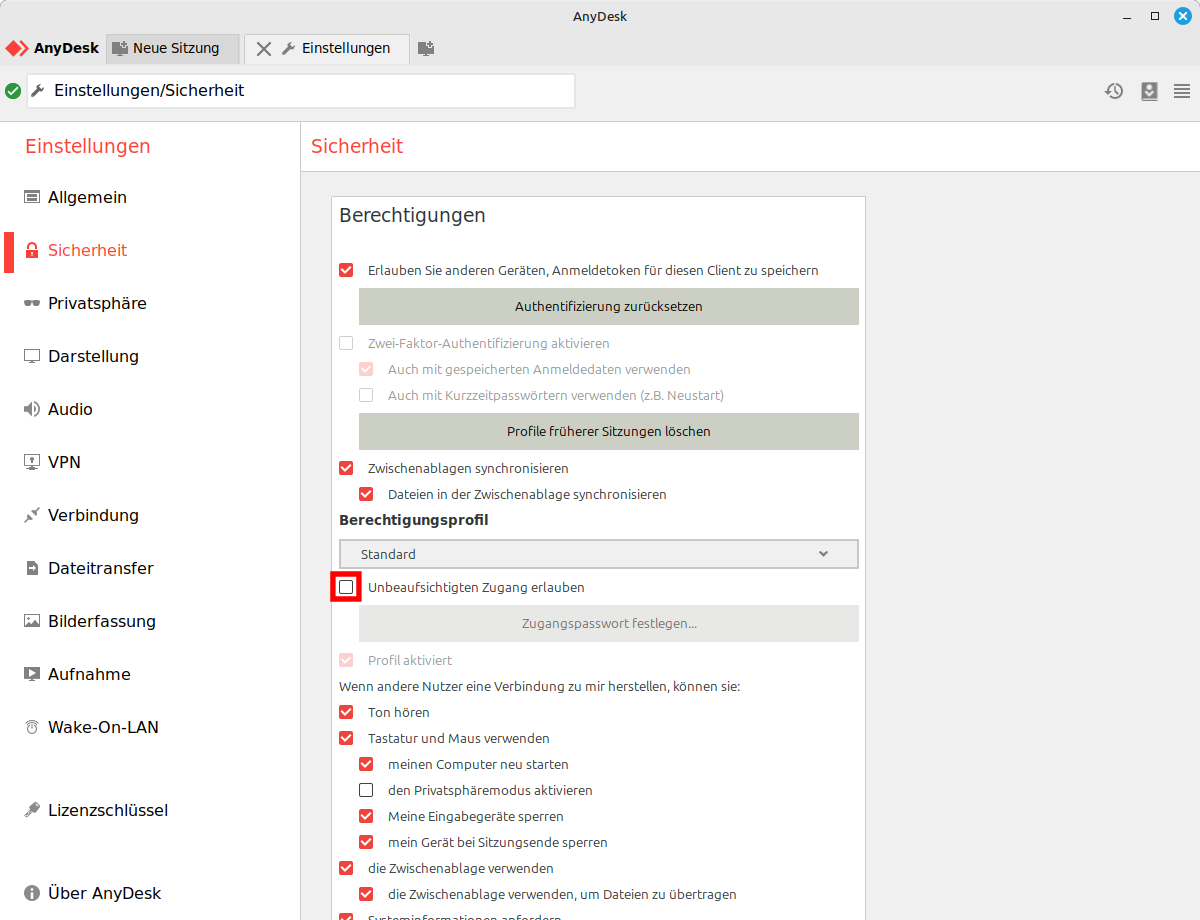Click wrench icon in address field
Screen dimensions: 1200x920
pos(38,91)
